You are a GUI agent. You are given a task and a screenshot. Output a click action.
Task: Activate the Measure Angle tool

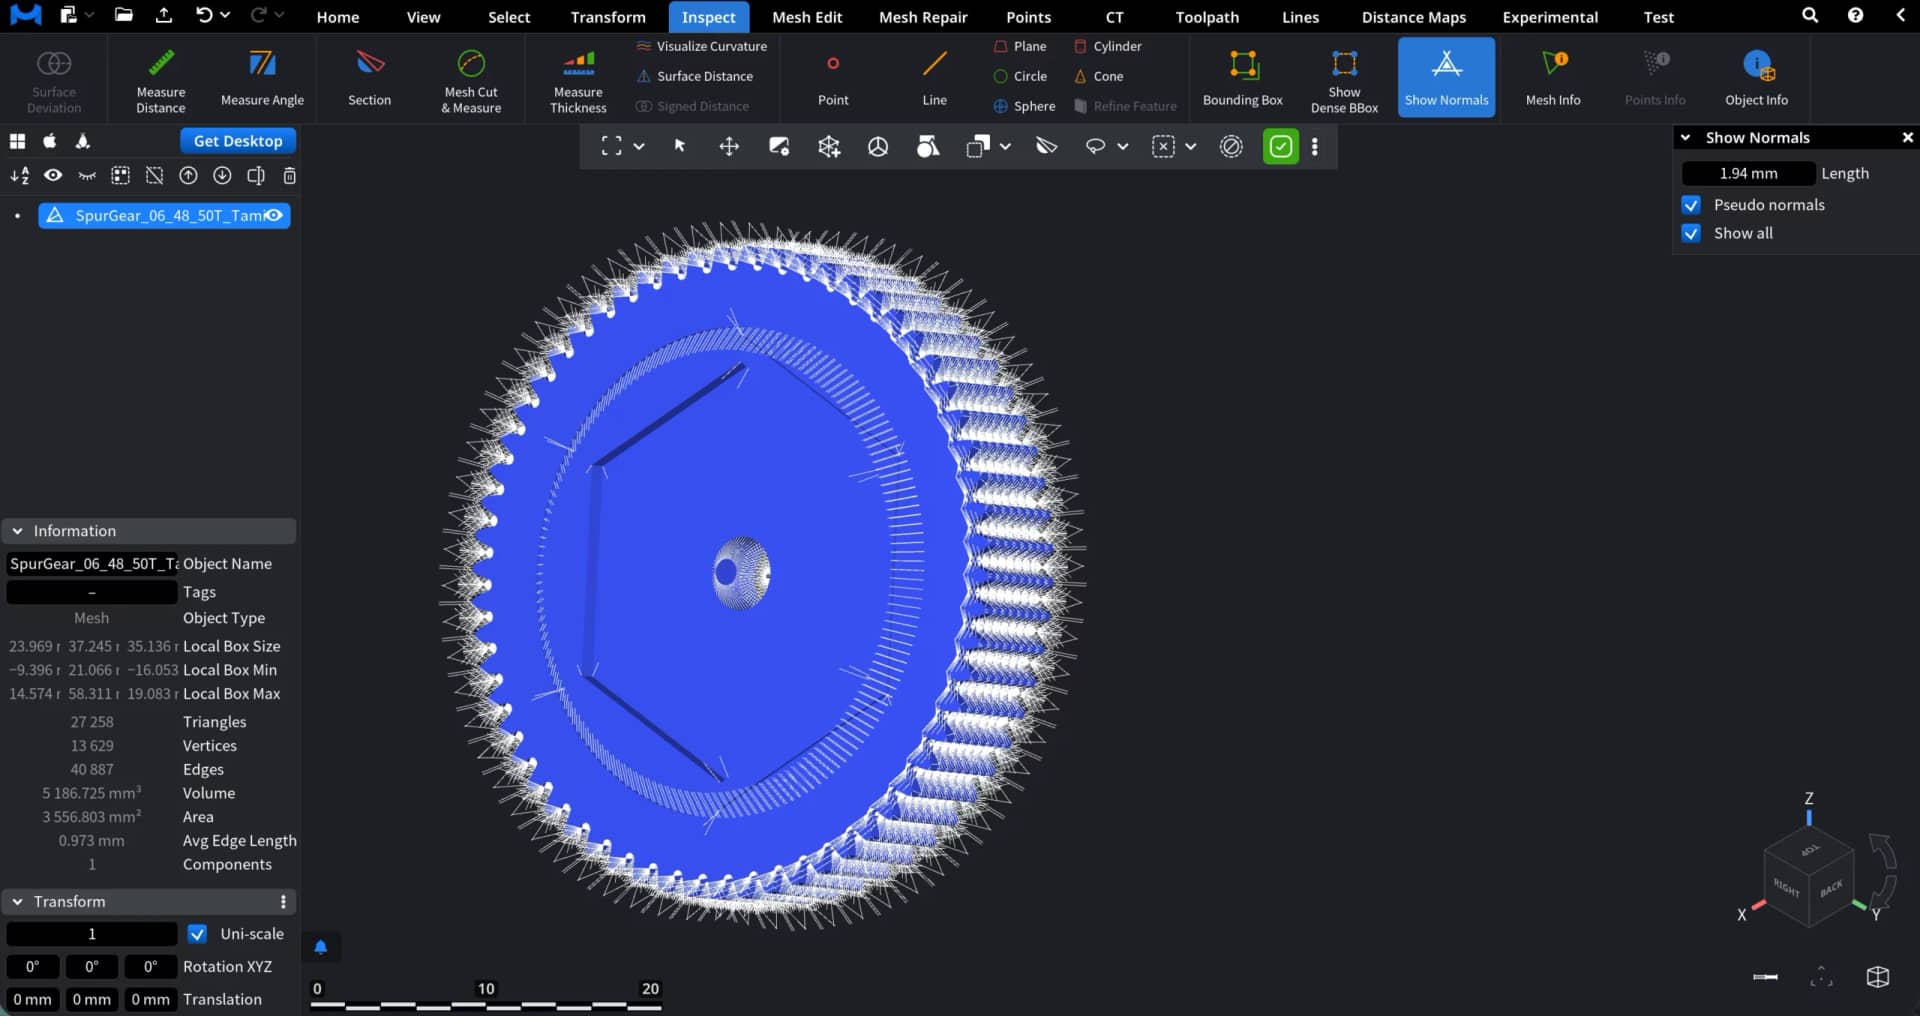(x=262, y=78)
